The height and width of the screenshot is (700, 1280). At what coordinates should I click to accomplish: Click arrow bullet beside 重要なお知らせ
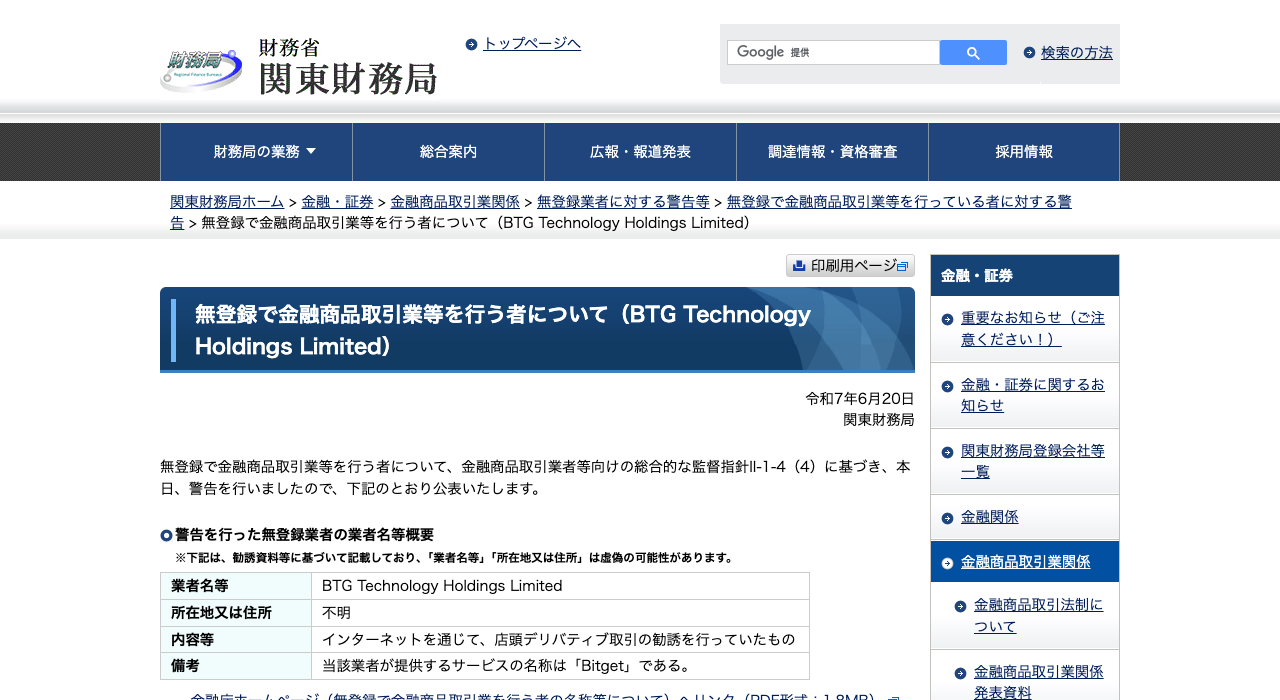[x=947, y=319]
